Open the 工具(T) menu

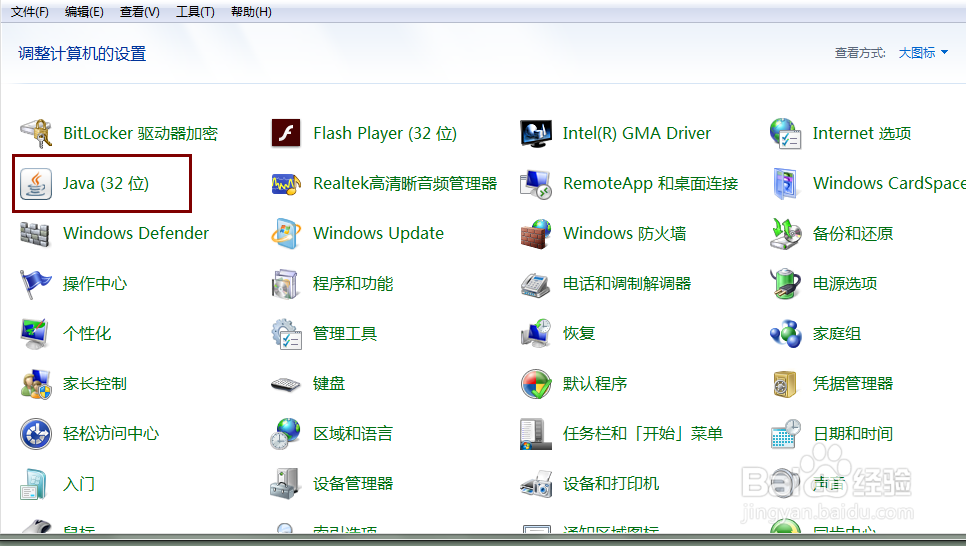[195, 12]
